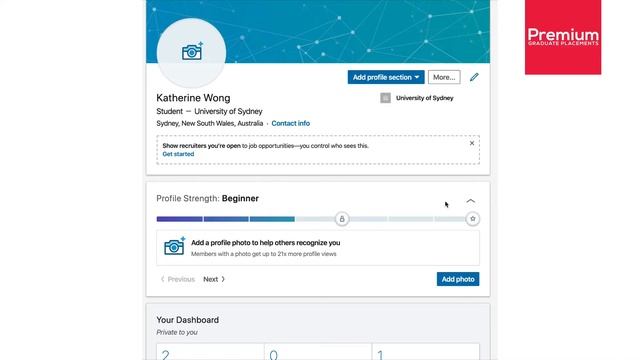Open the Contact info link
This screenshot has width=640, height=360.
pos(291,123)
